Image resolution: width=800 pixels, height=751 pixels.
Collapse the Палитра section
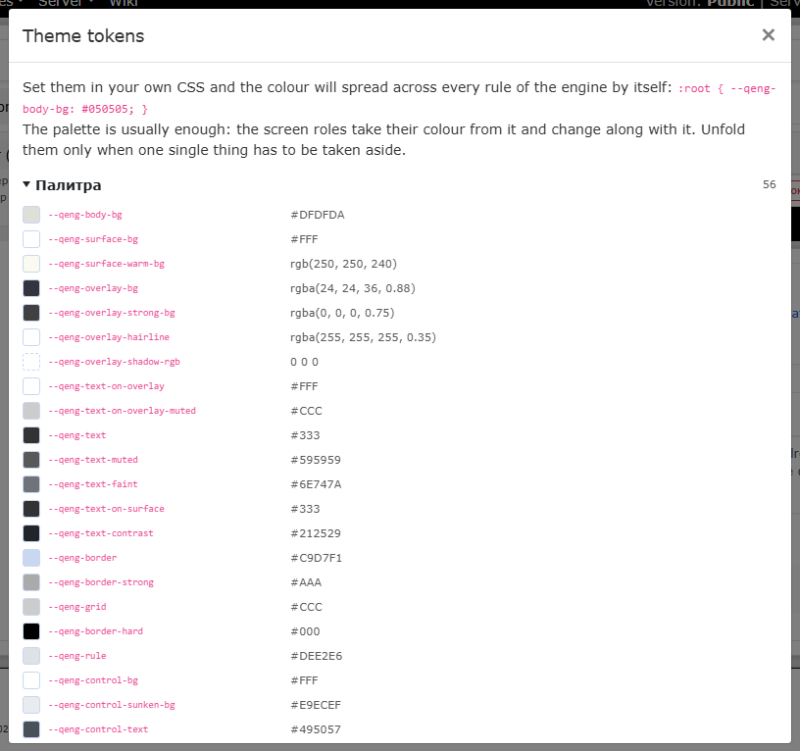(x=62, y=185)
